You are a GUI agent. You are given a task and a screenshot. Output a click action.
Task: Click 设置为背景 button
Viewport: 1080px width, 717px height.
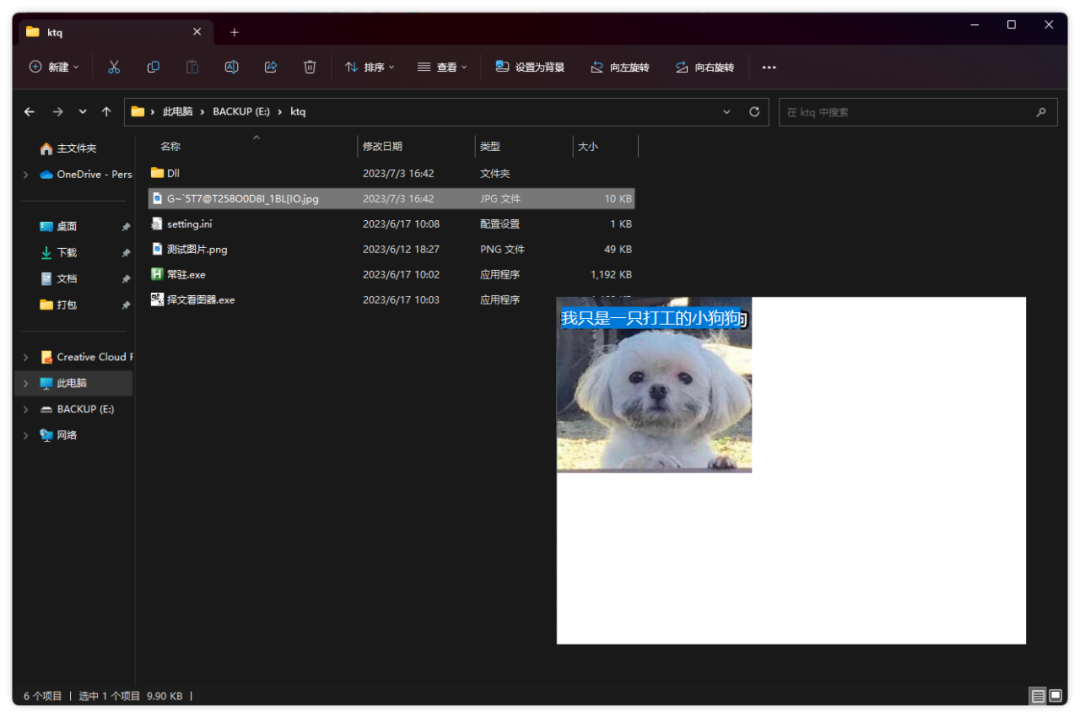point(530,67)
